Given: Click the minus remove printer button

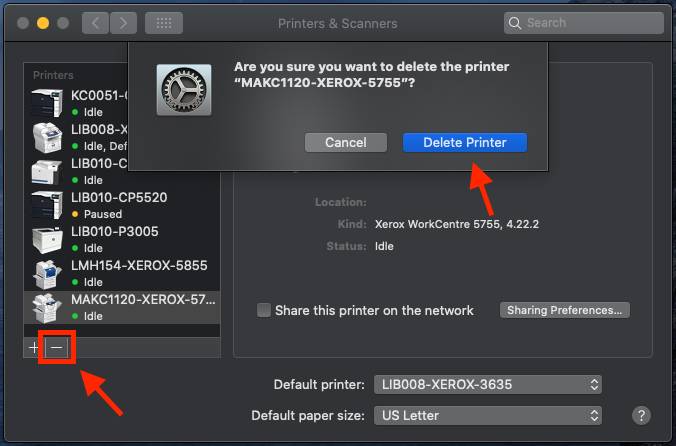Looking at the screenshot, I should point(57,348).
